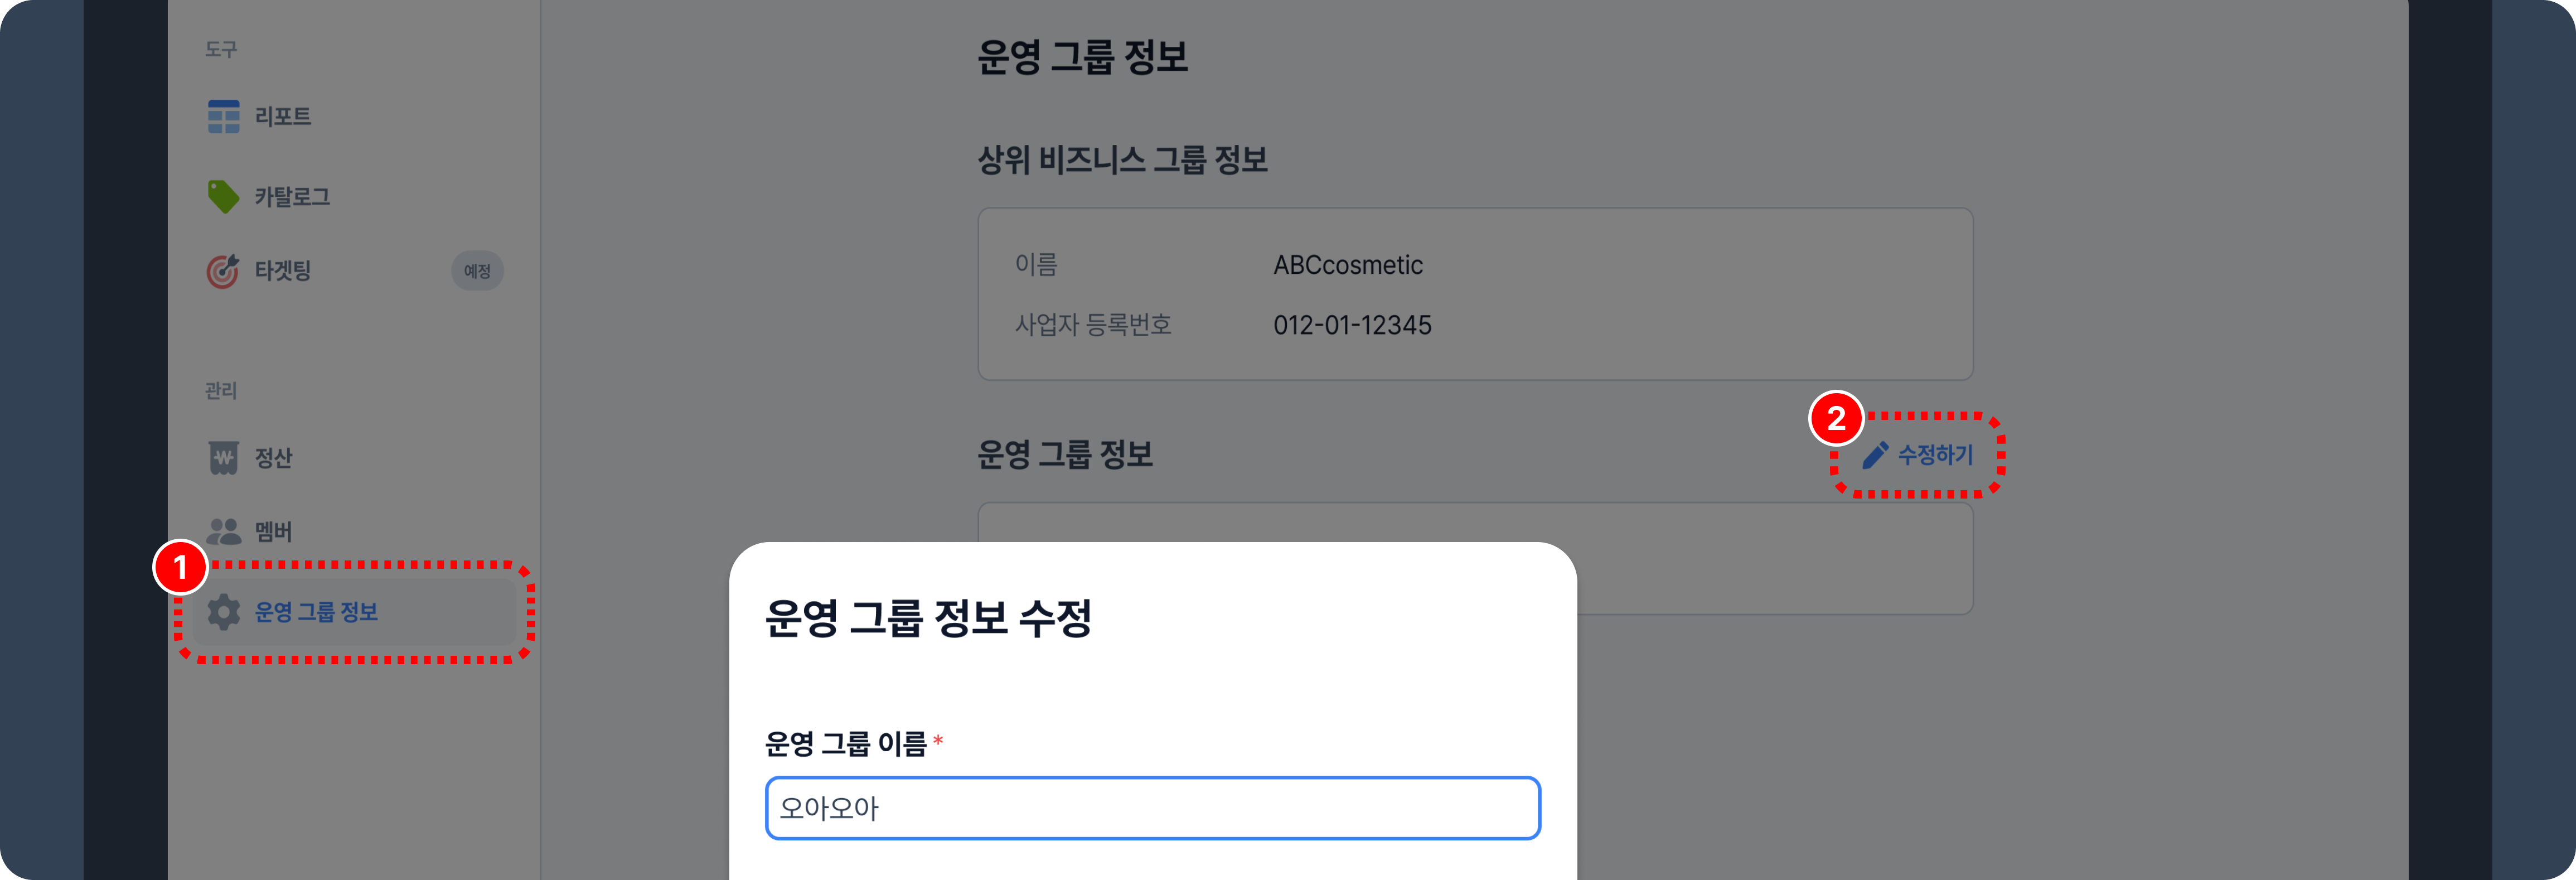
Task: Click the green 카탈로그 tag icon
Action: pos(223,196)
